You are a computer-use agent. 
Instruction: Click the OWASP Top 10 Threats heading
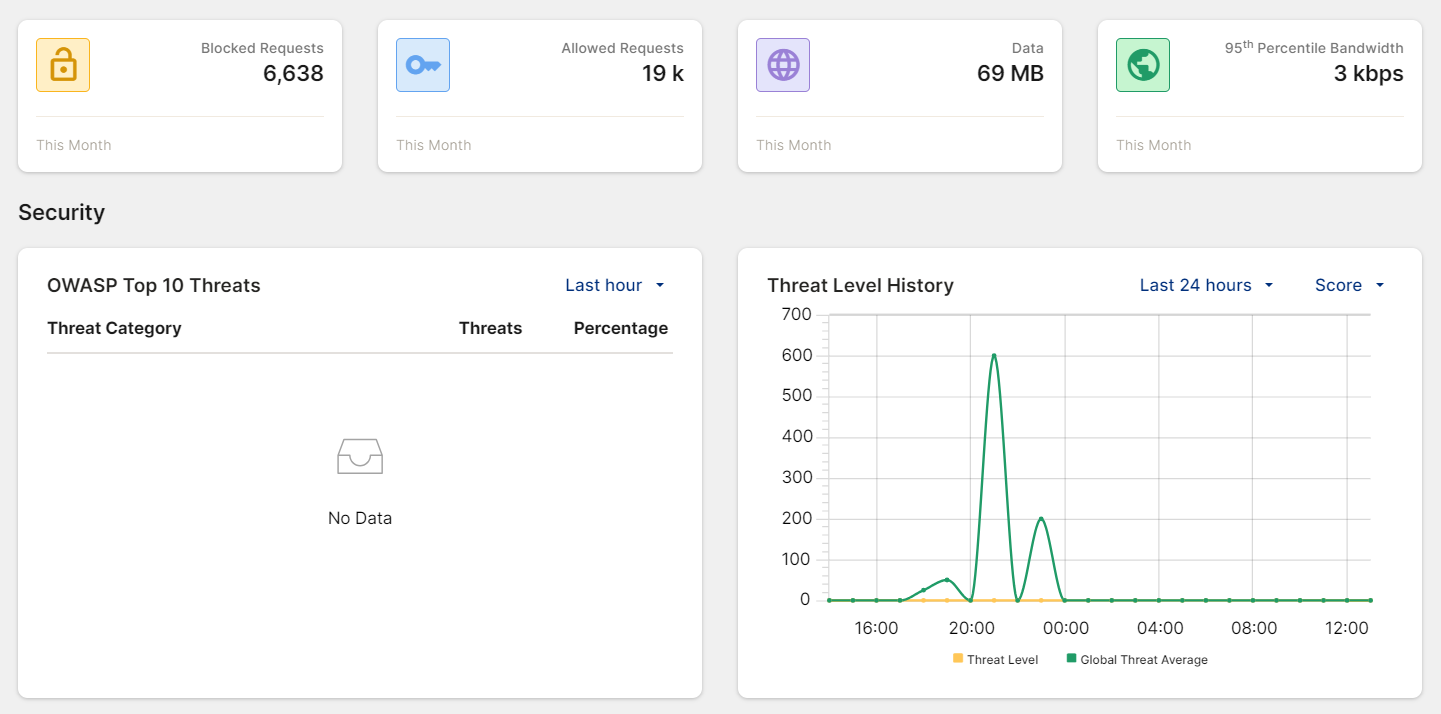[x=154, y=285]
